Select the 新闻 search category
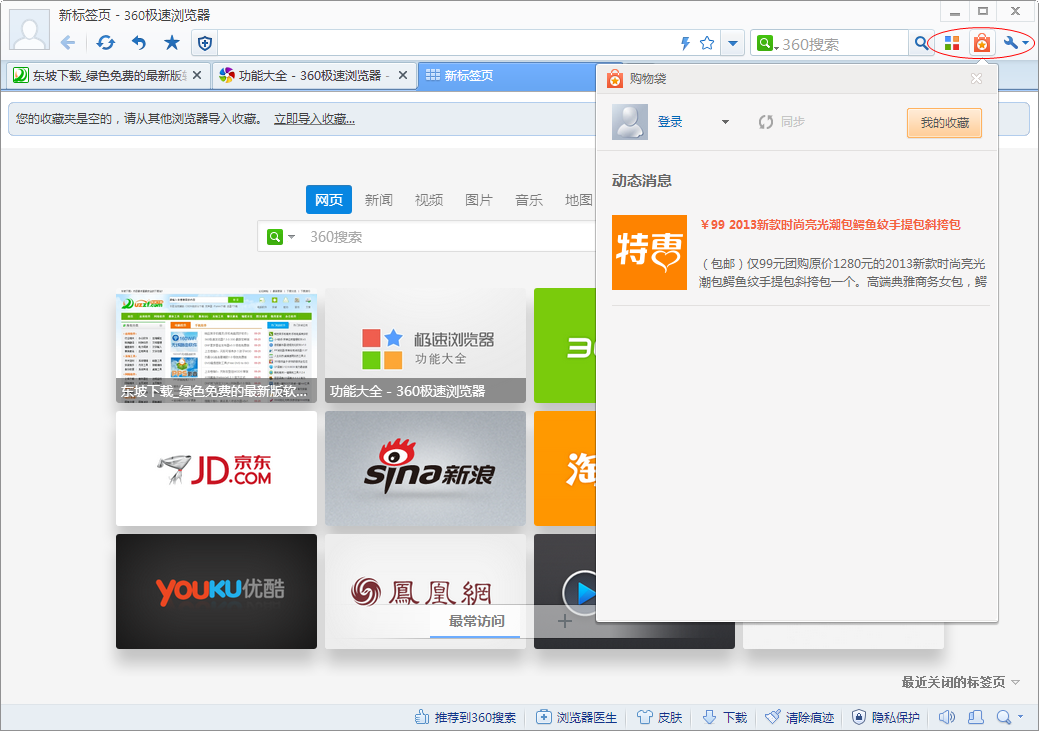 click(378, 199)
